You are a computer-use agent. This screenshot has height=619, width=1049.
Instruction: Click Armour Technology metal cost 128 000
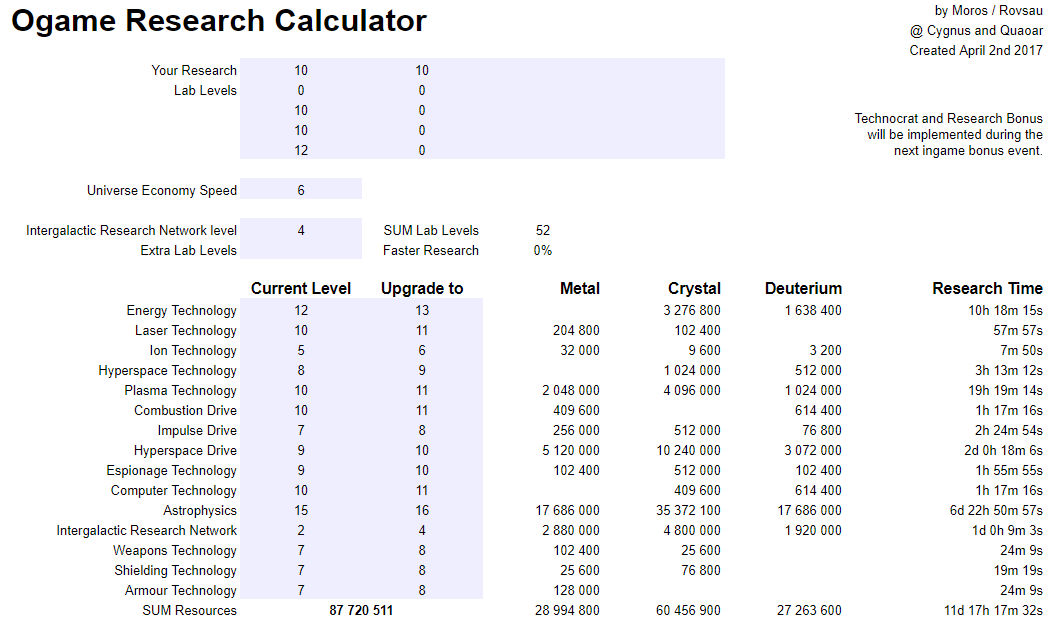click(x=576, y=591)
